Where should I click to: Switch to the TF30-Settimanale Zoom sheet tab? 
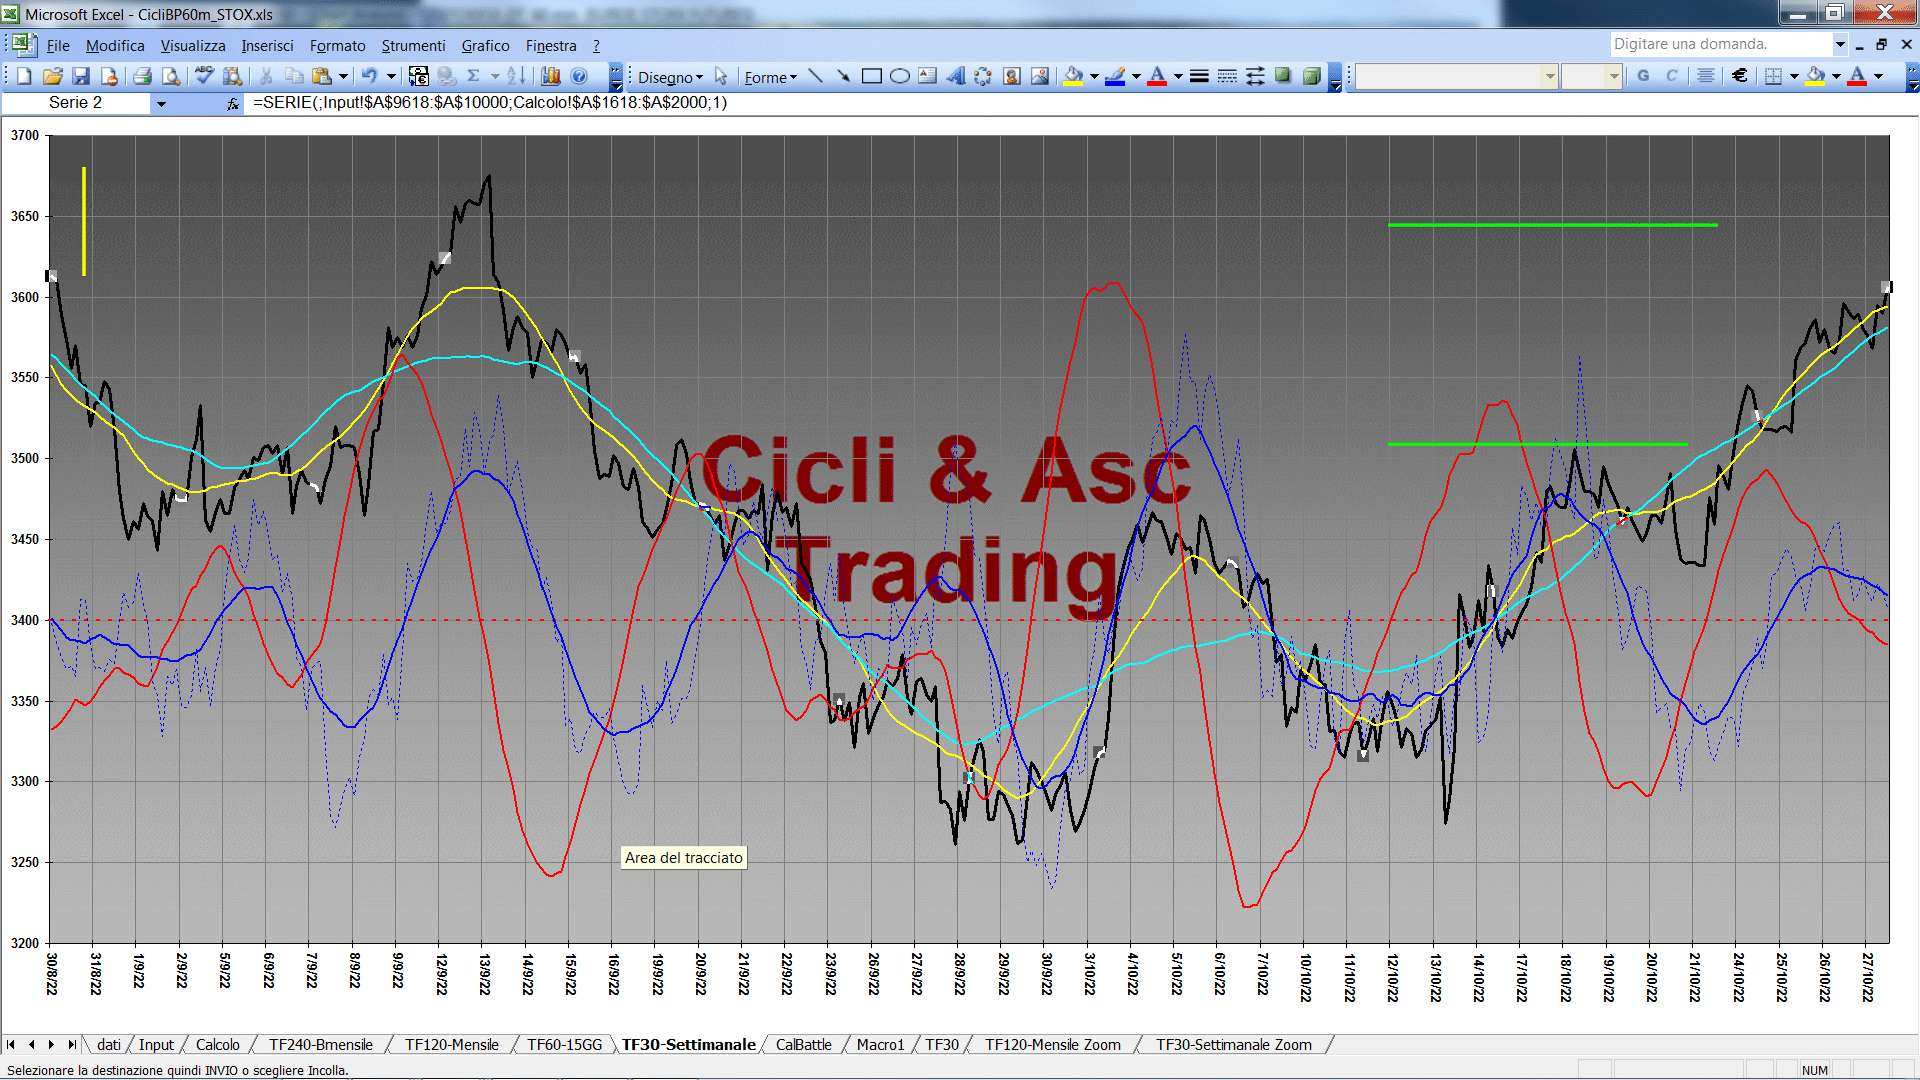(x=1233, y=1044)
